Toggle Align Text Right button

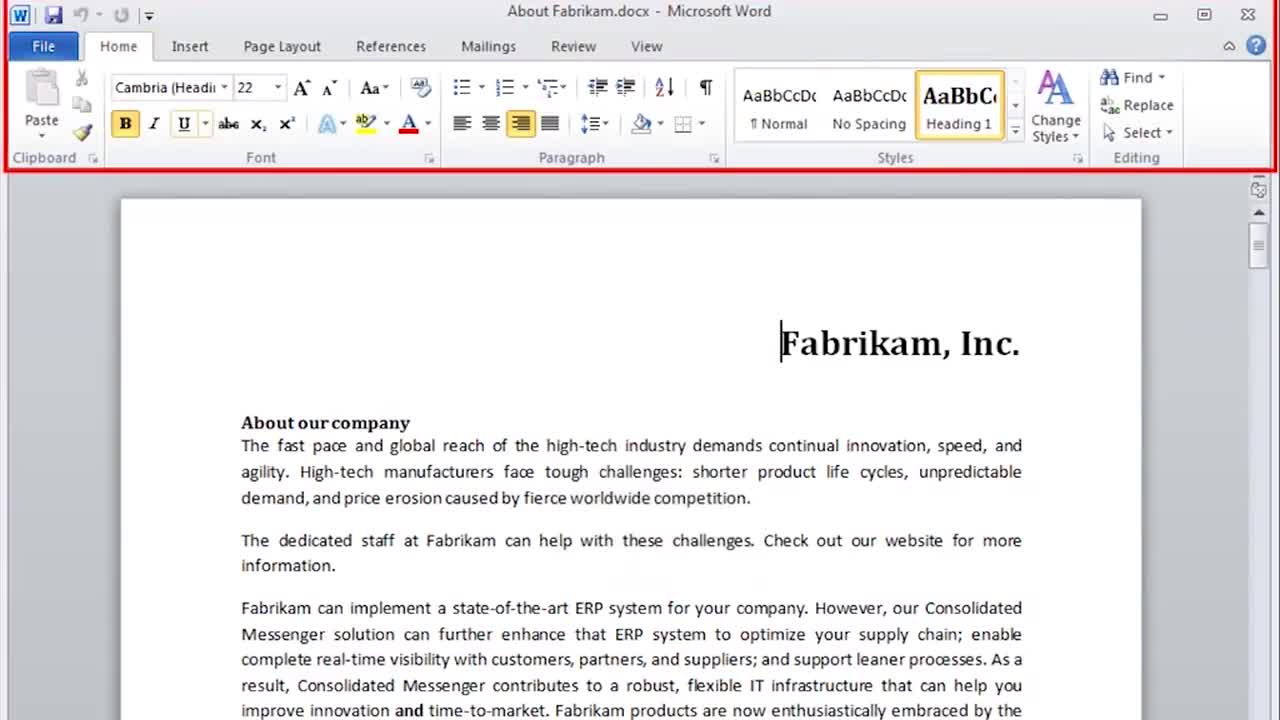521,124
